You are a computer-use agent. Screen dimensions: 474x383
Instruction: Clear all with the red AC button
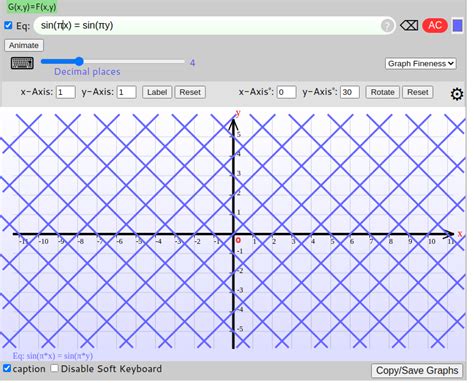coord(435,25)
